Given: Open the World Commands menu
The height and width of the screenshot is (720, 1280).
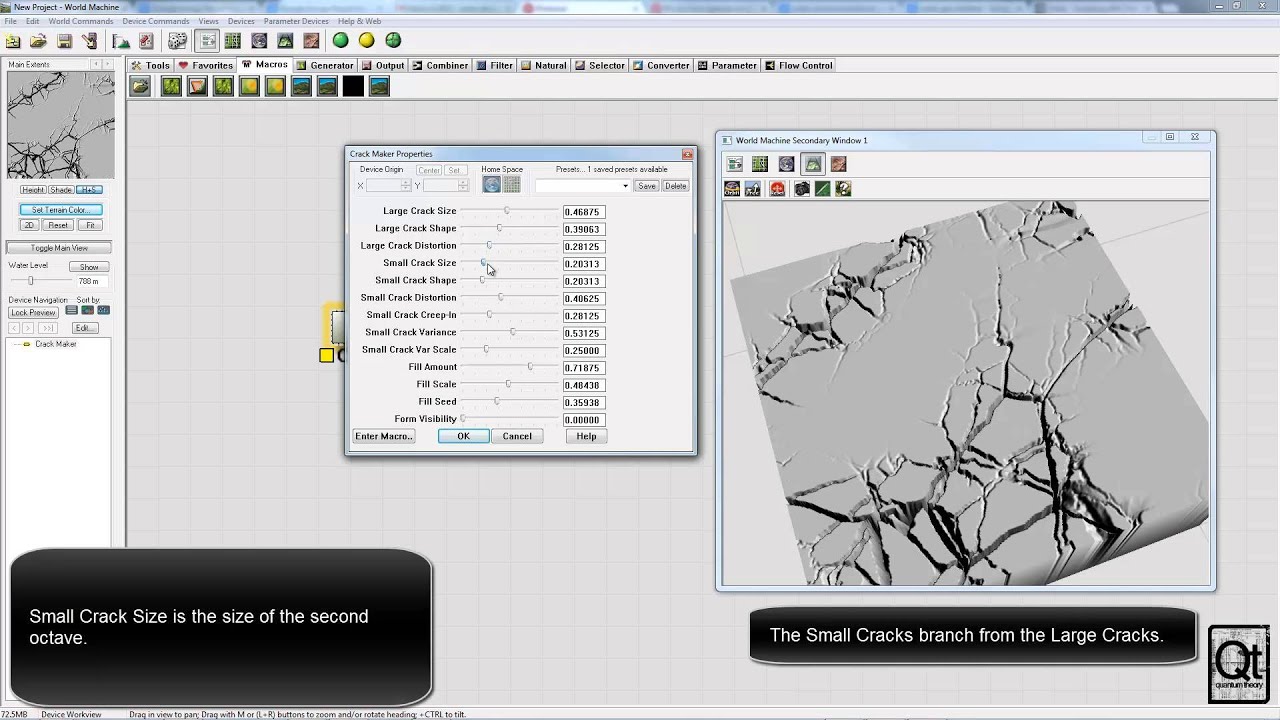Looking at the screenshot, I should [x=81, y=21].
